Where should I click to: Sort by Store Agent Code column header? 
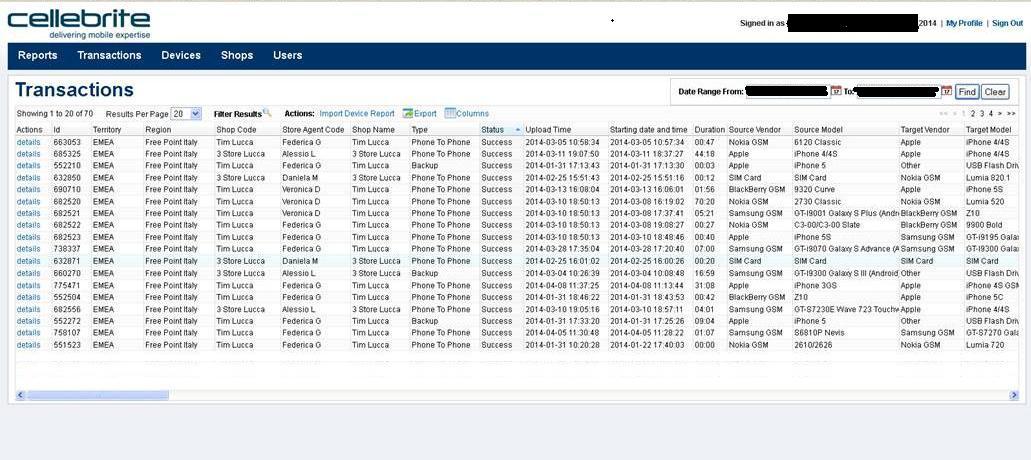tap(313, 130)
